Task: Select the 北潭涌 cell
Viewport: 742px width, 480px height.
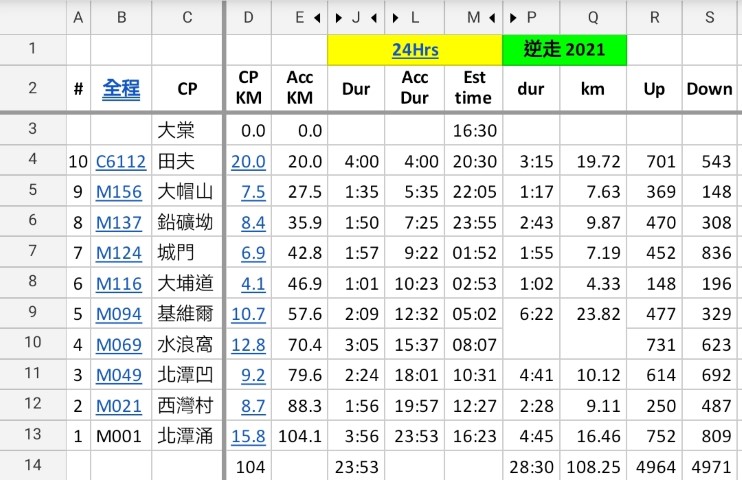Action: (x=187, y=436)
